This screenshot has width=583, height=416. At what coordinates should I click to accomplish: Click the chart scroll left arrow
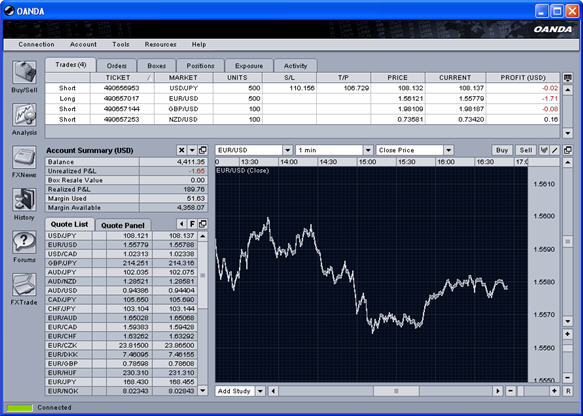(273, 391)
